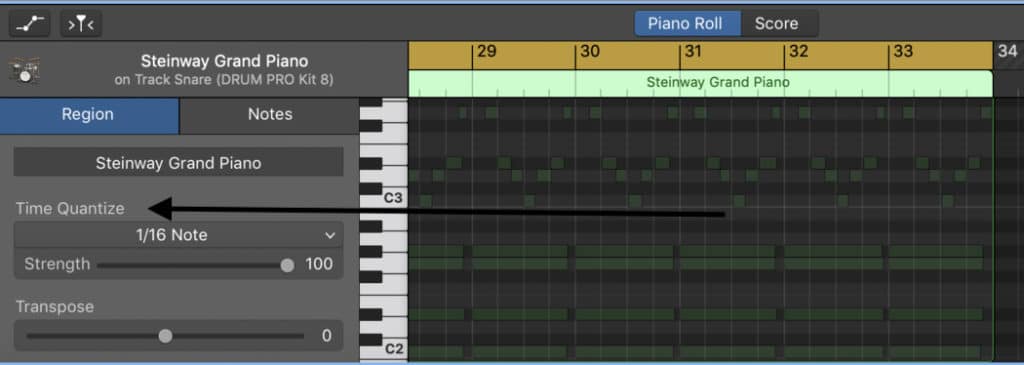Click the Transpose label
Viewport: 1024px width, 365px height.
tap(55, 307)
